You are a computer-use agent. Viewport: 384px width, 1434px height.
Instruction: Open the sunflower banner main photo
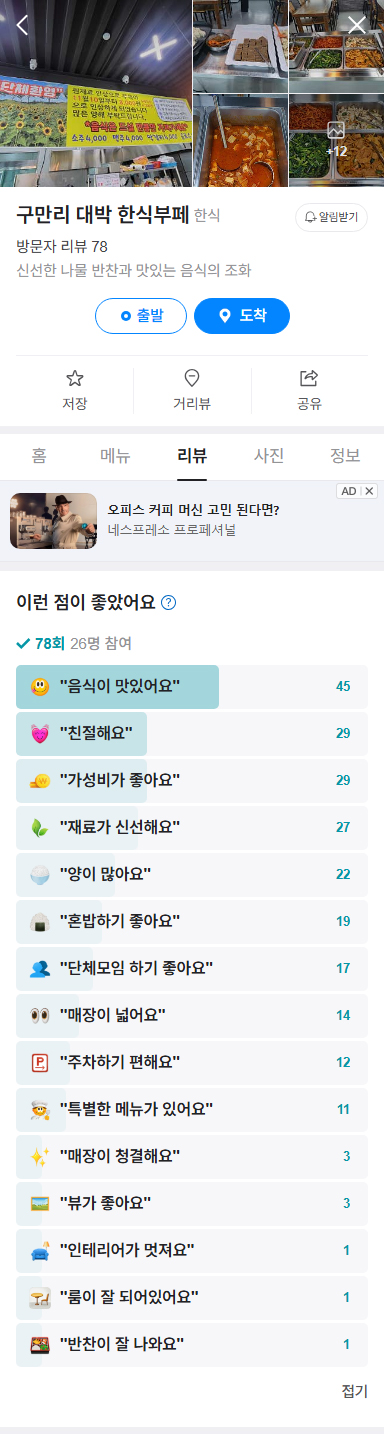95,93
